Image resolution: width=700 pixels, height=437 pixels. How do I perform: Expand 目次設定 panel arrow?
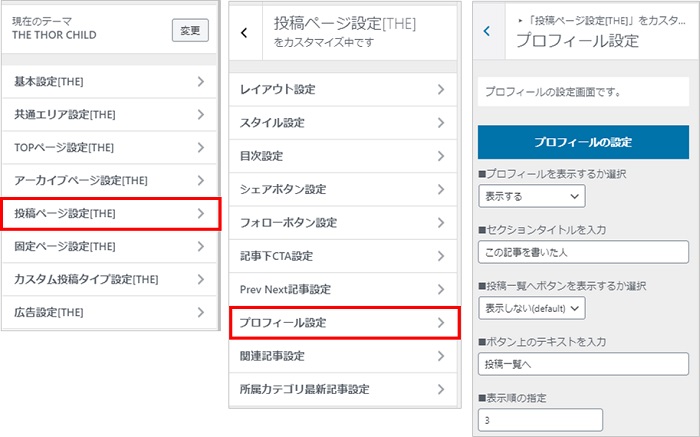coord(441,156)
